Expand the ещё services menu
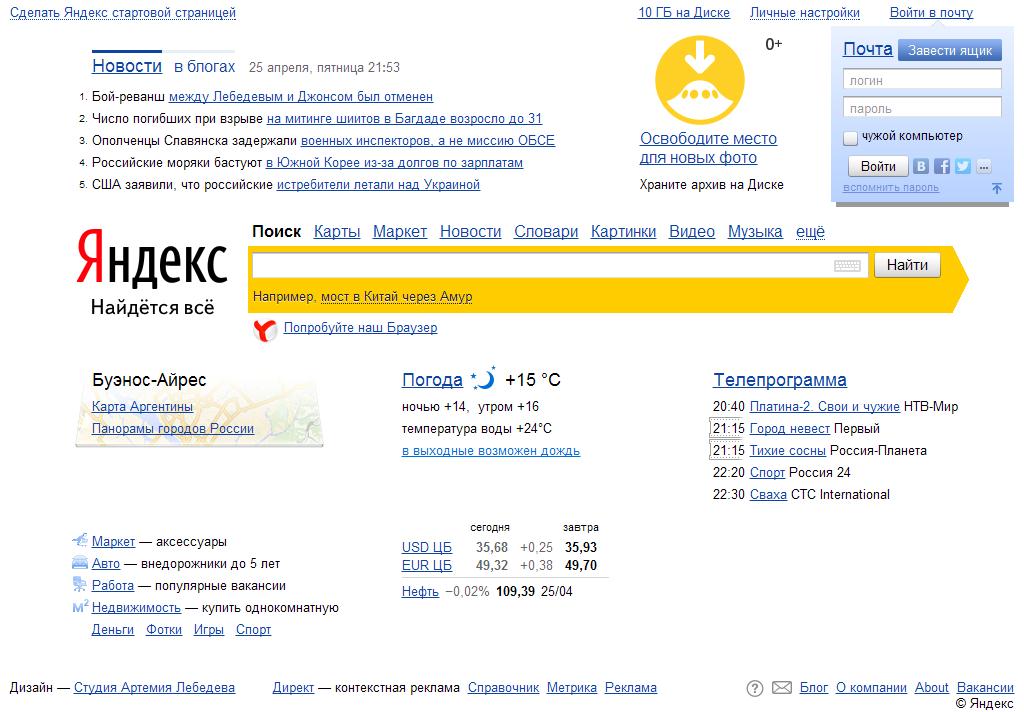1024x712 pixels. click(810, 232)
